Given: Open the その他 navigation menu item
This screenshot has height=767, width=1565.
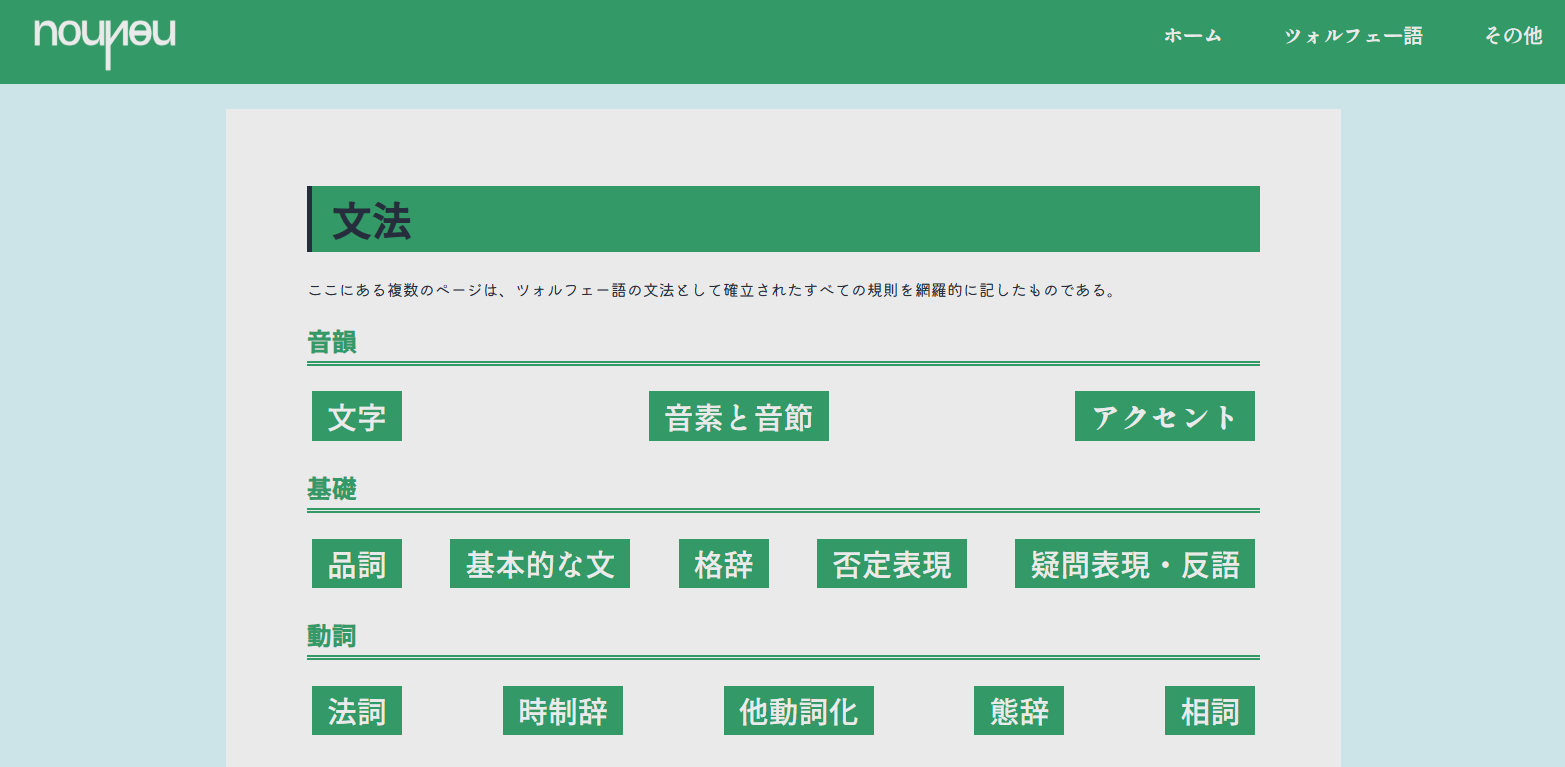Looking at the screenshot, I should (x=1513, y=36).
